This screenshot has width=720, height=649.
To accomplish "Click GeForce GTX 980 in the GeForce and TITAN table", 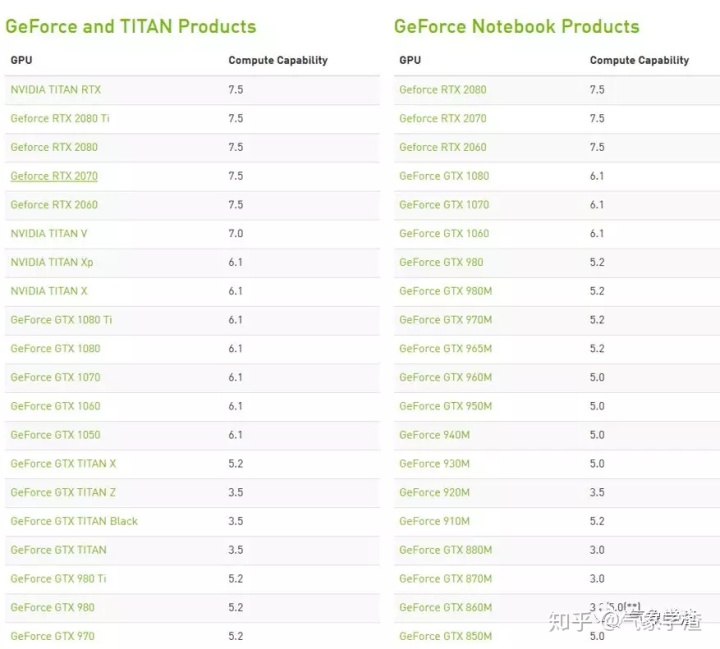I will point(52,608).
